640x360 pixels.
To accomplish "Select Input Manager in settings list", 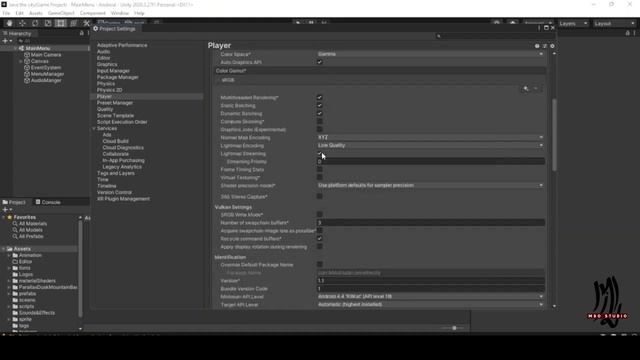I will pos(113,71).
